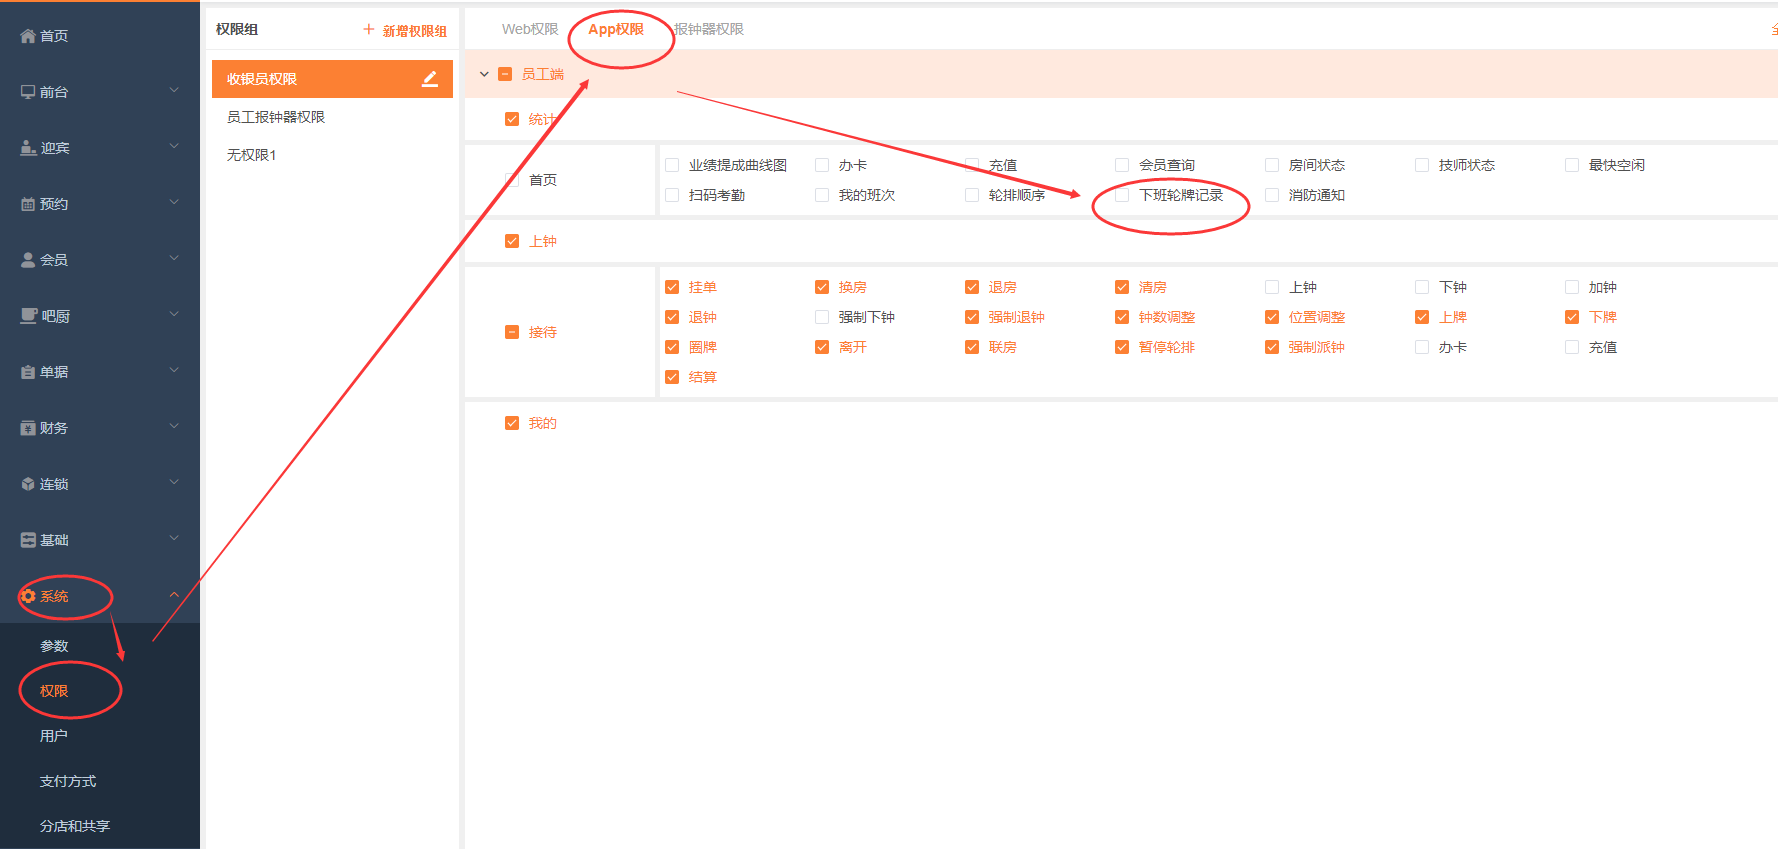Click the cup icon beside 吧厨
The image size is (1778, 849).
tap(28, 316)
